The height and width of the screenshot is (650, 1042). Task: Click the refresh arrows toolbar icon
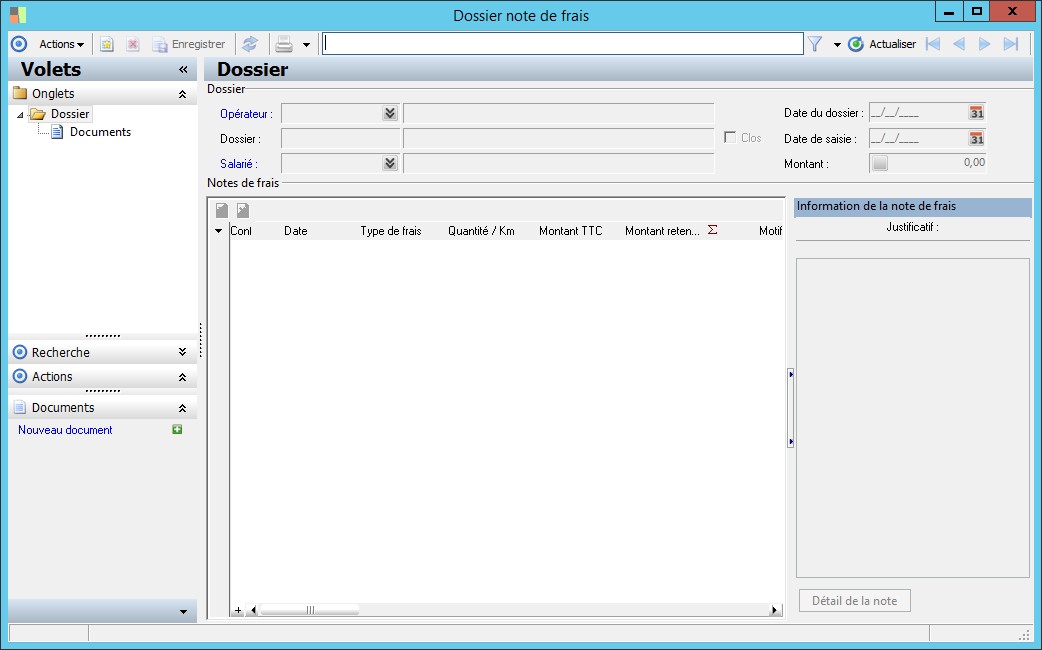tap(250, 44)
